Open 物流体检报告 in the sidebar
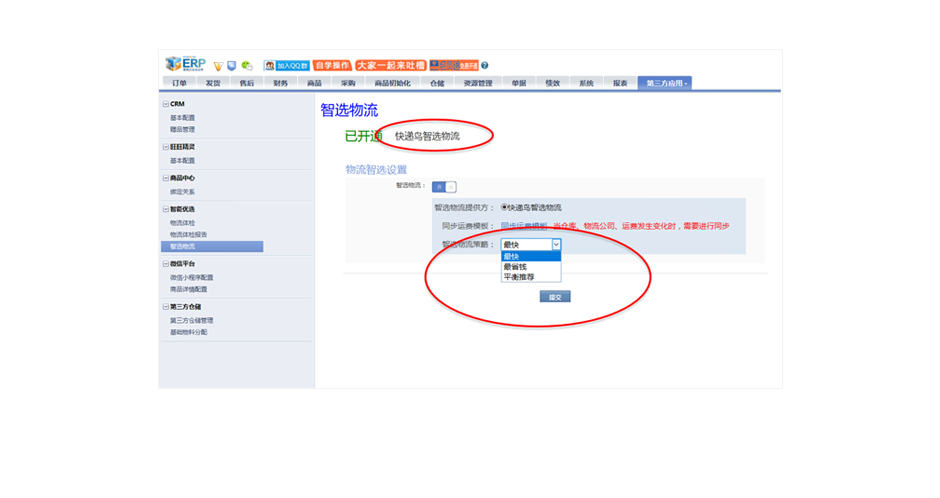940x498 pixels. click(x=188, y=234)
